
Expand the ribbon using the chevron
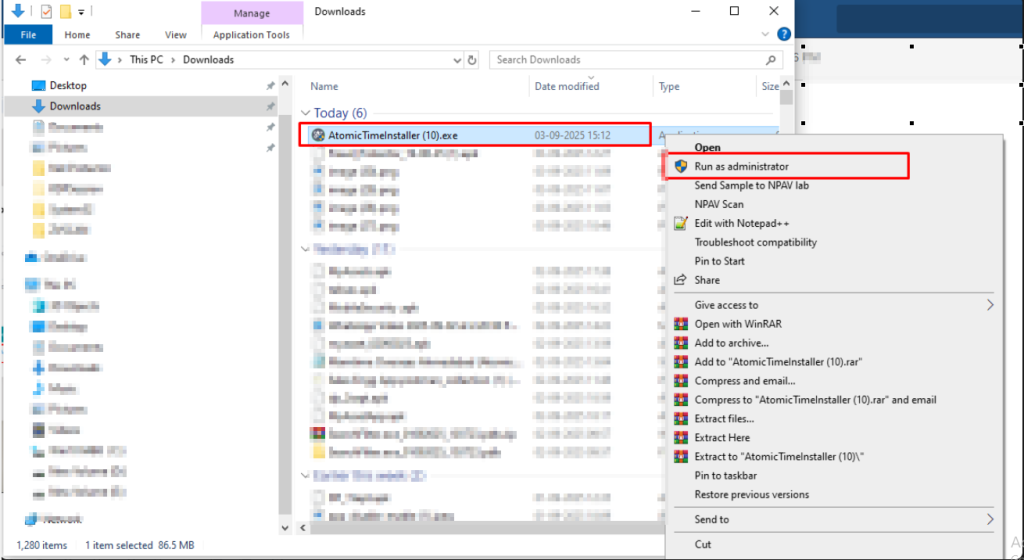[x=764, y=35]
